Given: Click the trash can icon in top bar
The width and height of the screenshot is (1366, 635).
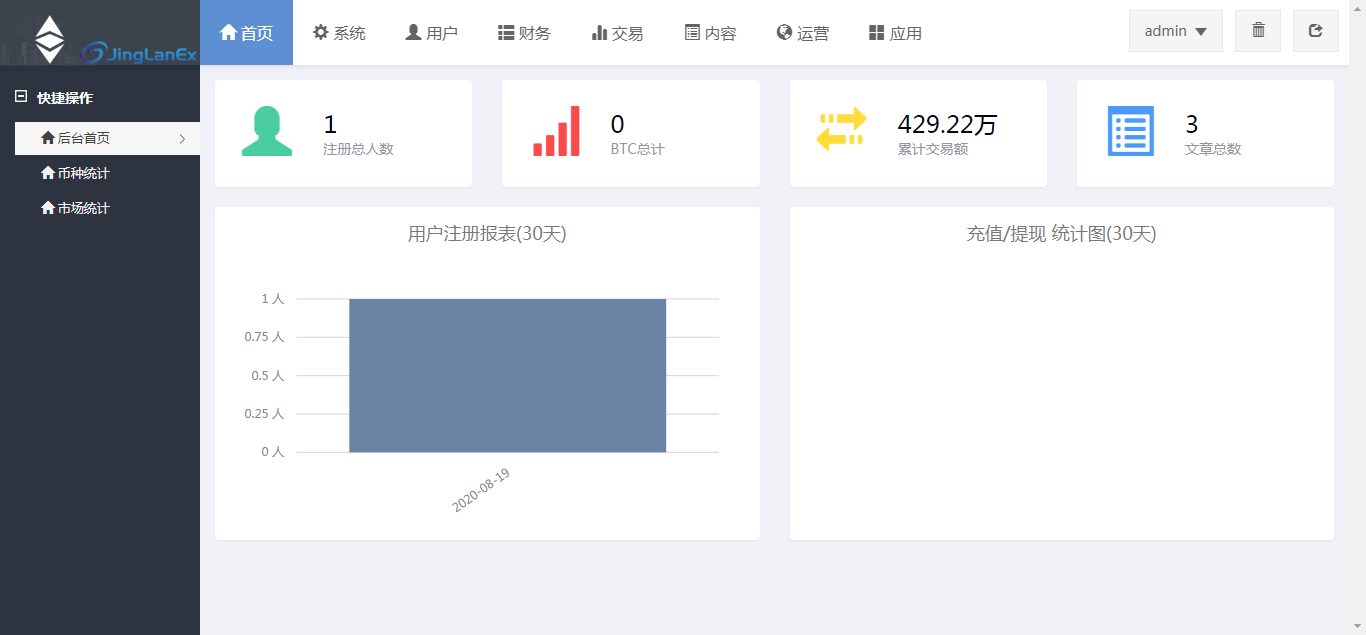Looking at the screenshot, I should pyautogui.click(x=1258, y=31).
